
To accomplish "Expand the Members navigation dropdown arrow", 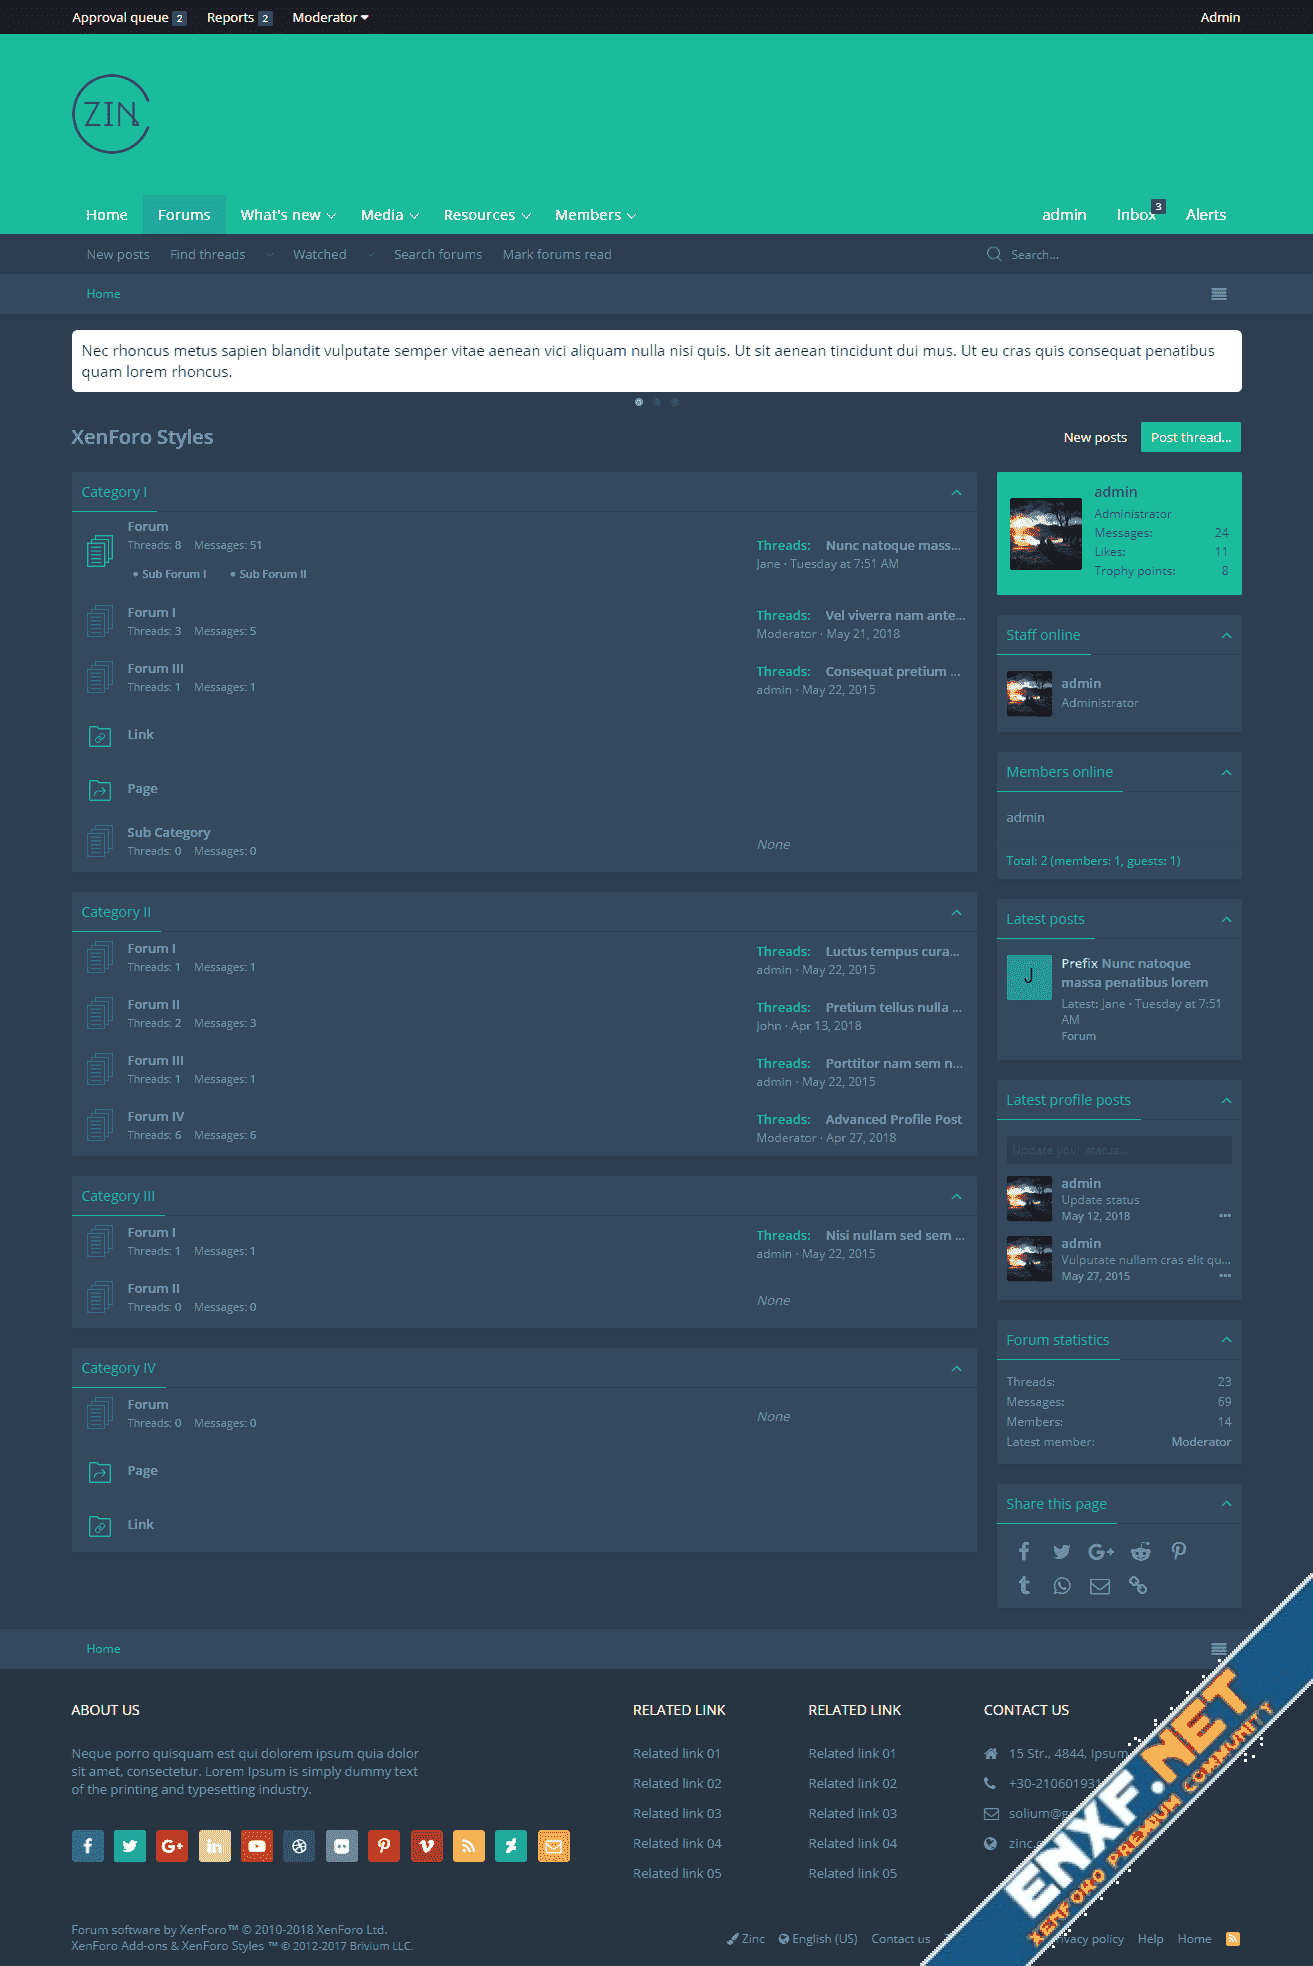I will (x=632, y=216).
